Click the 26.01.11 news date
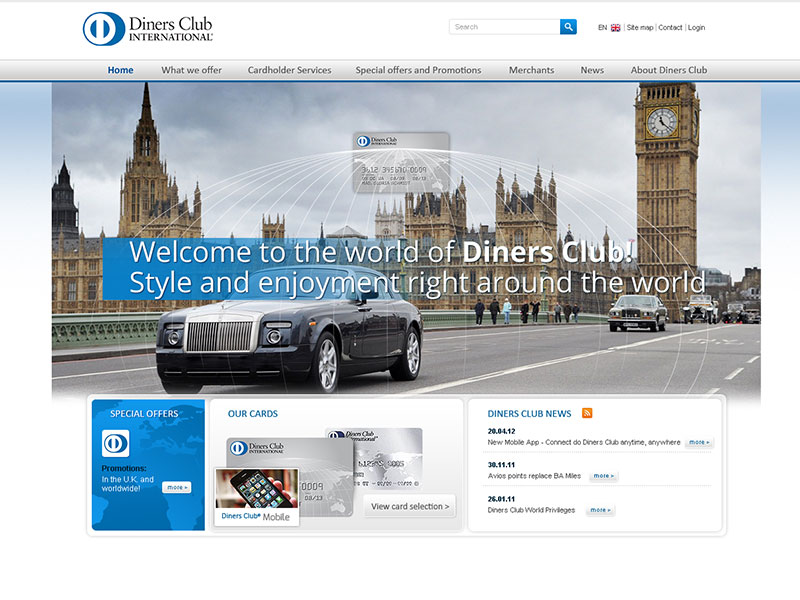 [501, 499]
